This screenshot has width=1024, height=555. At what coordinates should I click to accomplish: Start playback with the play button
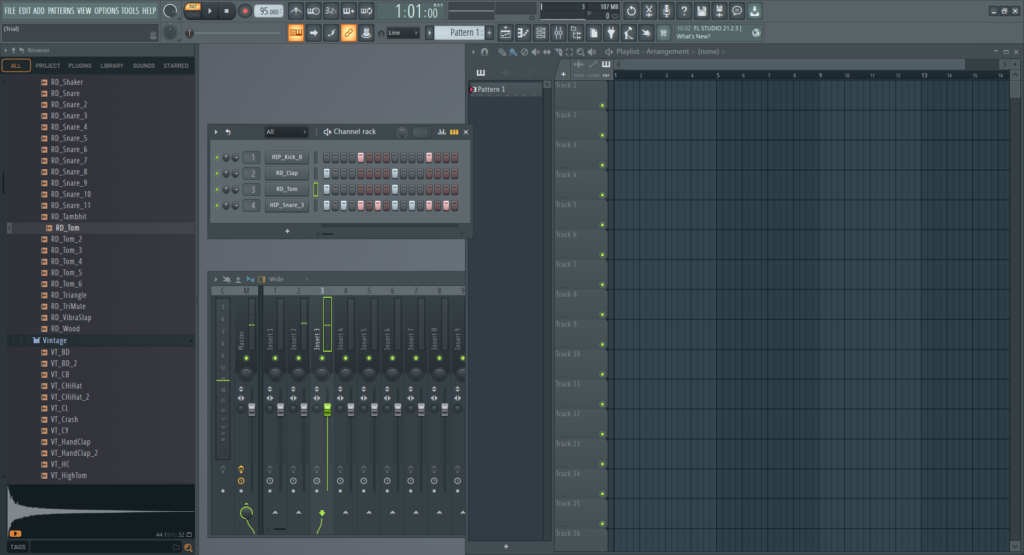[x=210, y=11]
